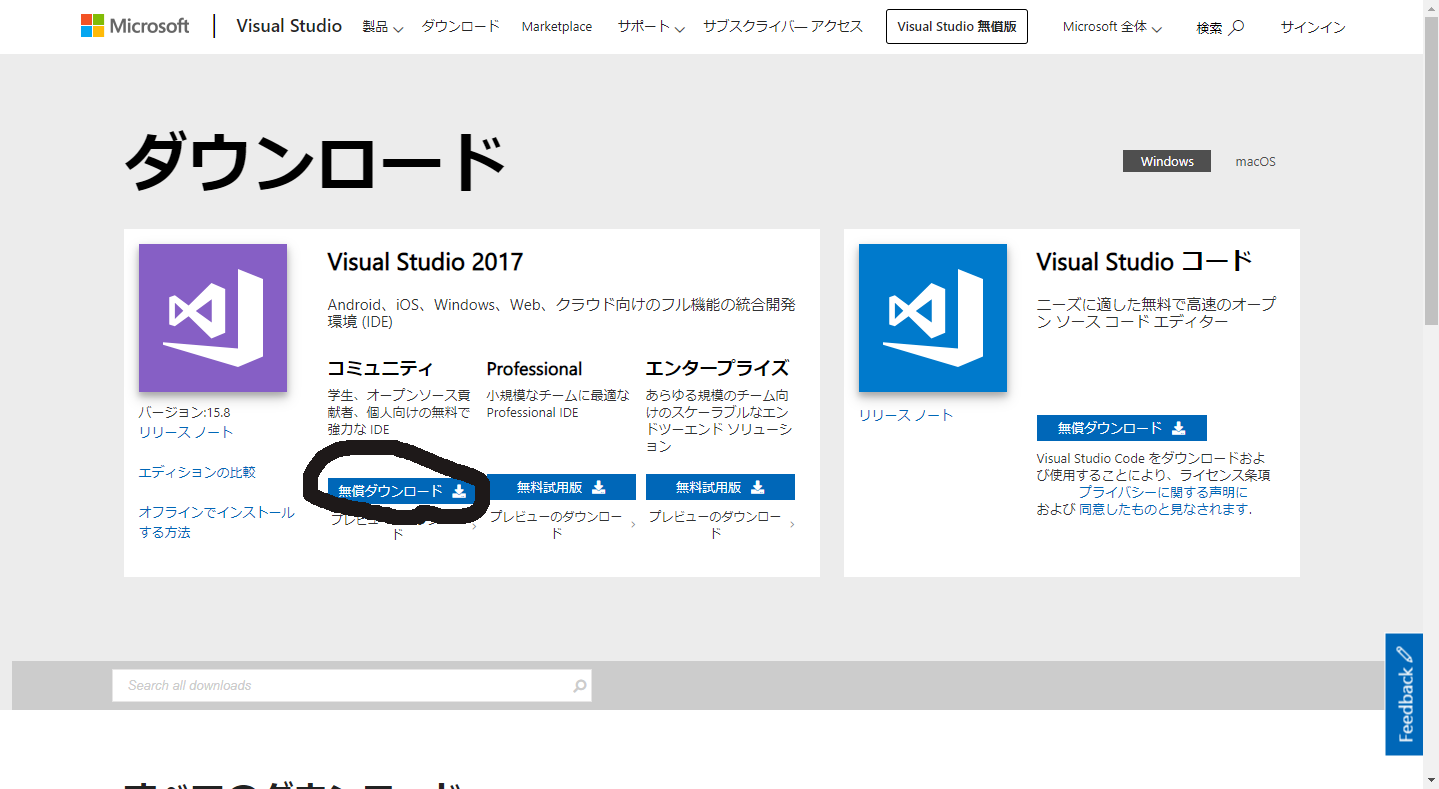Click search icon in downloads search box
This screenshot has width=1439, height=789.
pyautogui.click(x=579, y=686)
